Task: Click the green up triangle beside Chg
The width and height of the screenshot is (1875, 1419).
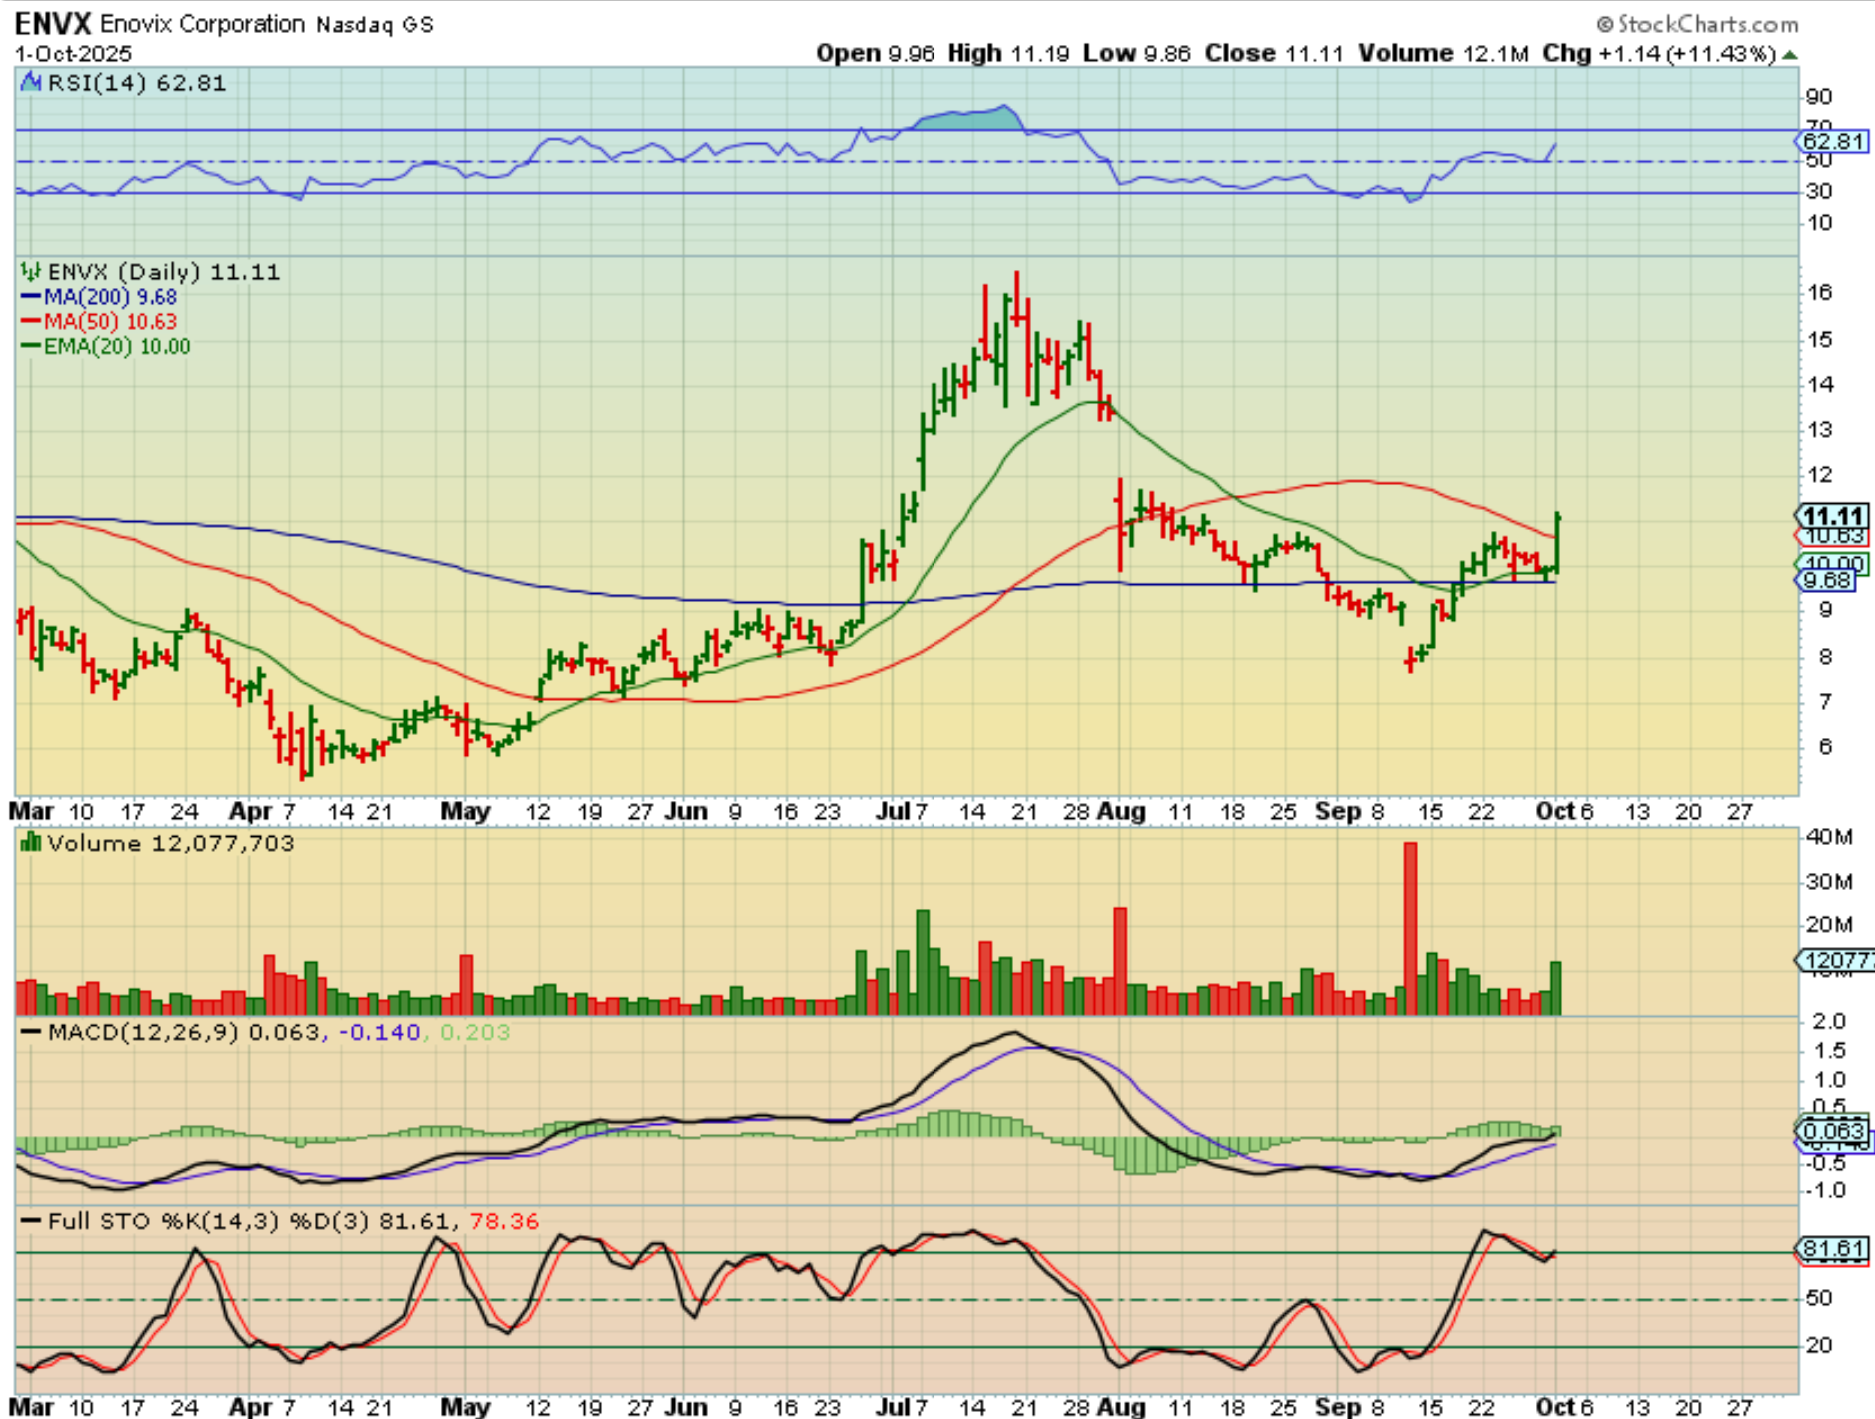Action: 1790,55
